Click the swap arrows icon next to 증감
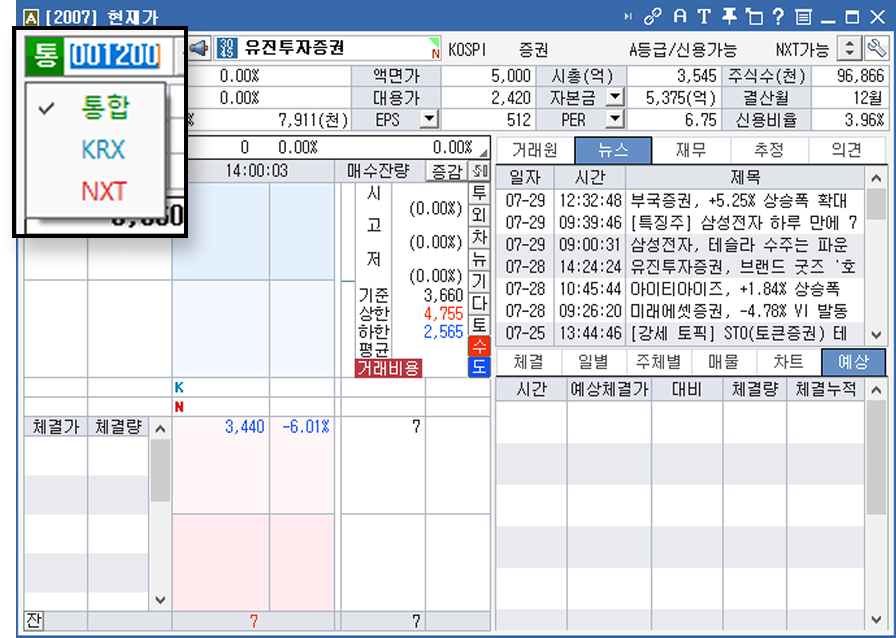896x638 pixels. (x=478, y=171)
